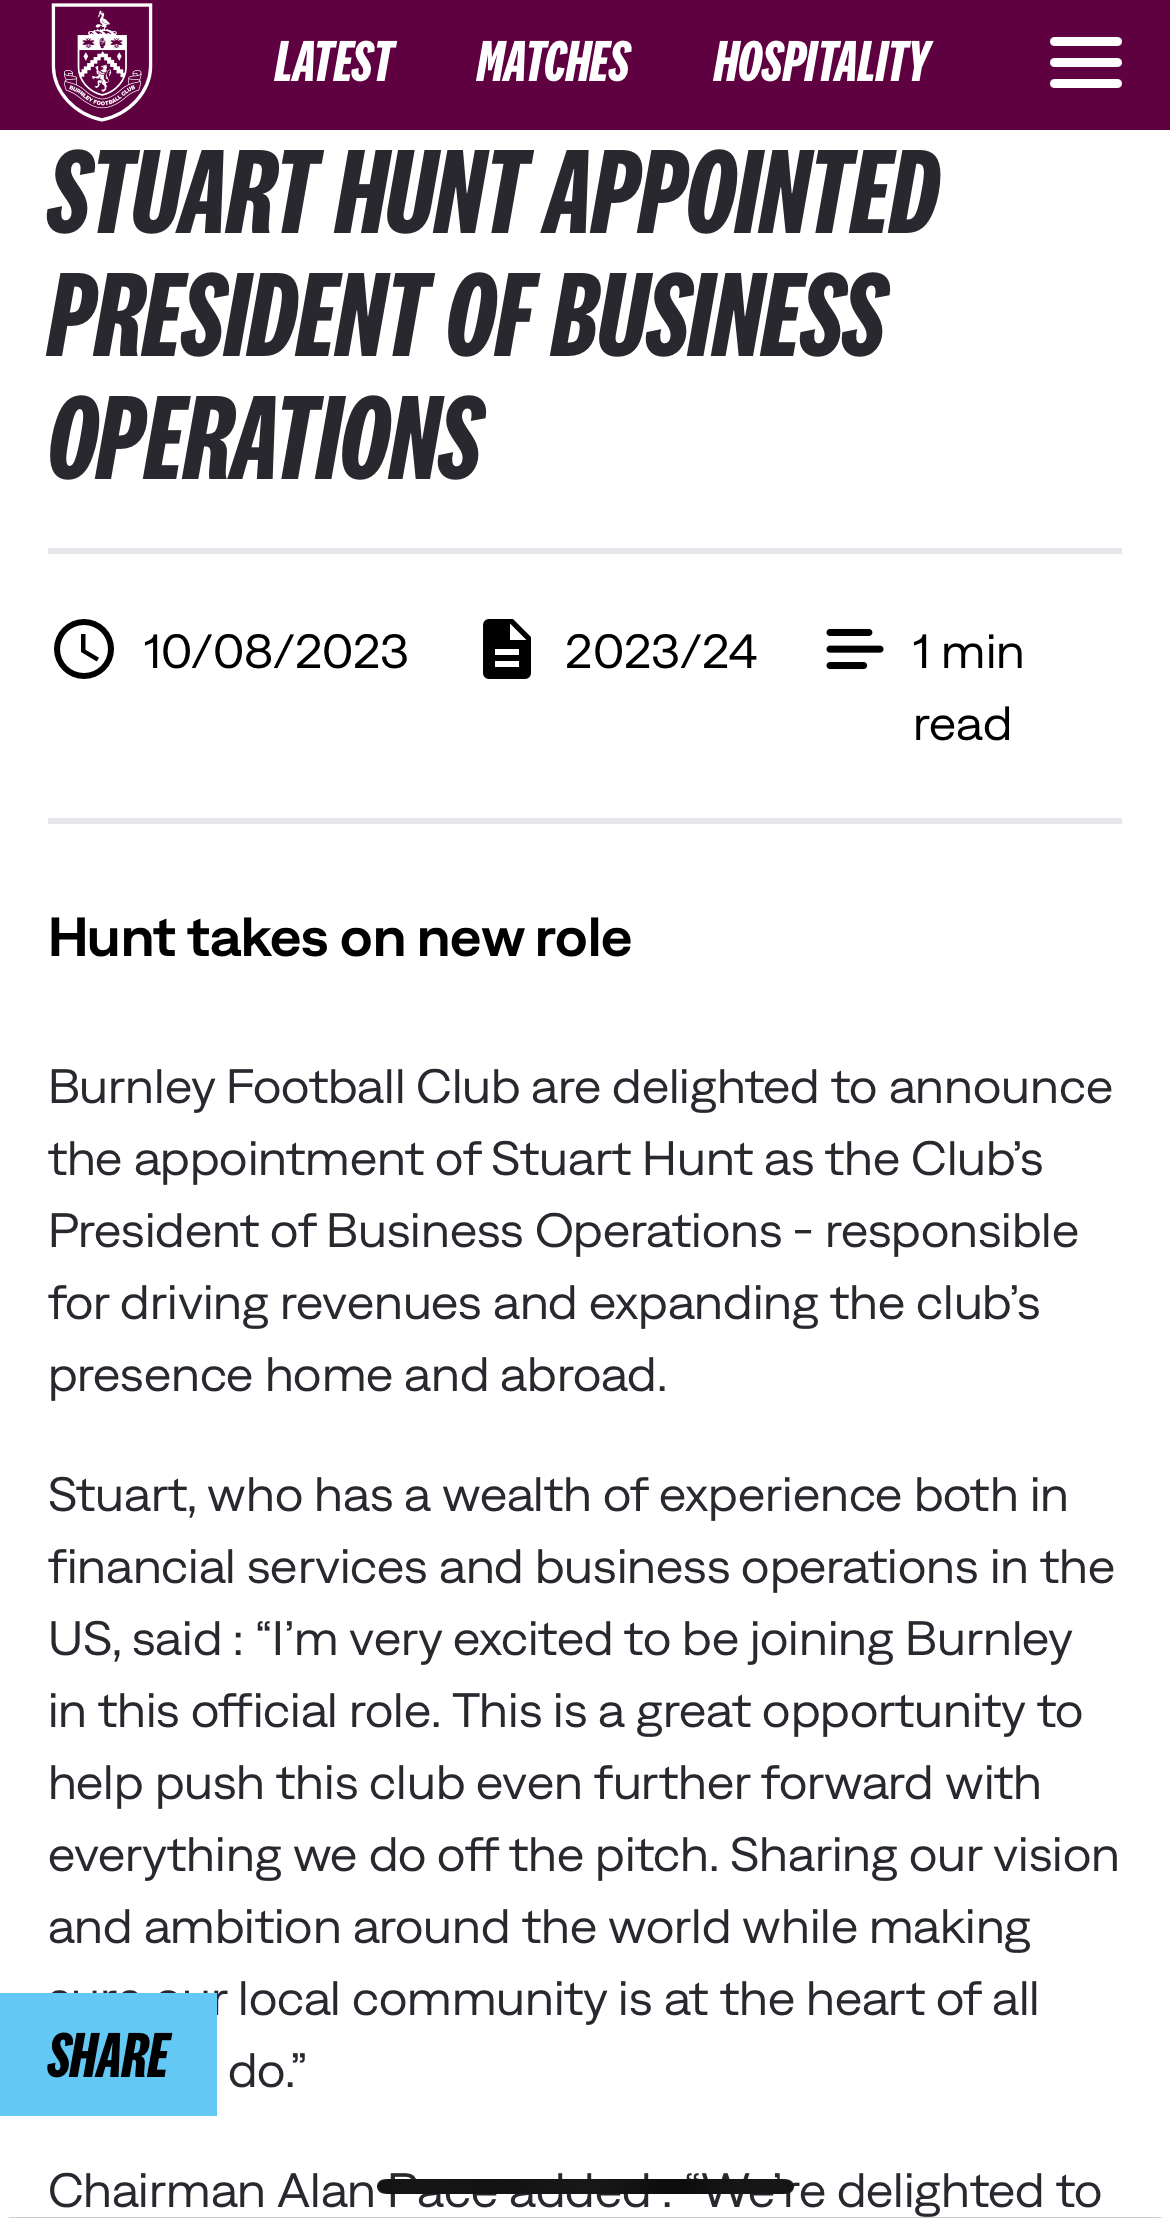Tap the Burnley FC crest logo
This screenshot has height=2218, width=1170.
tap(102, 62)
